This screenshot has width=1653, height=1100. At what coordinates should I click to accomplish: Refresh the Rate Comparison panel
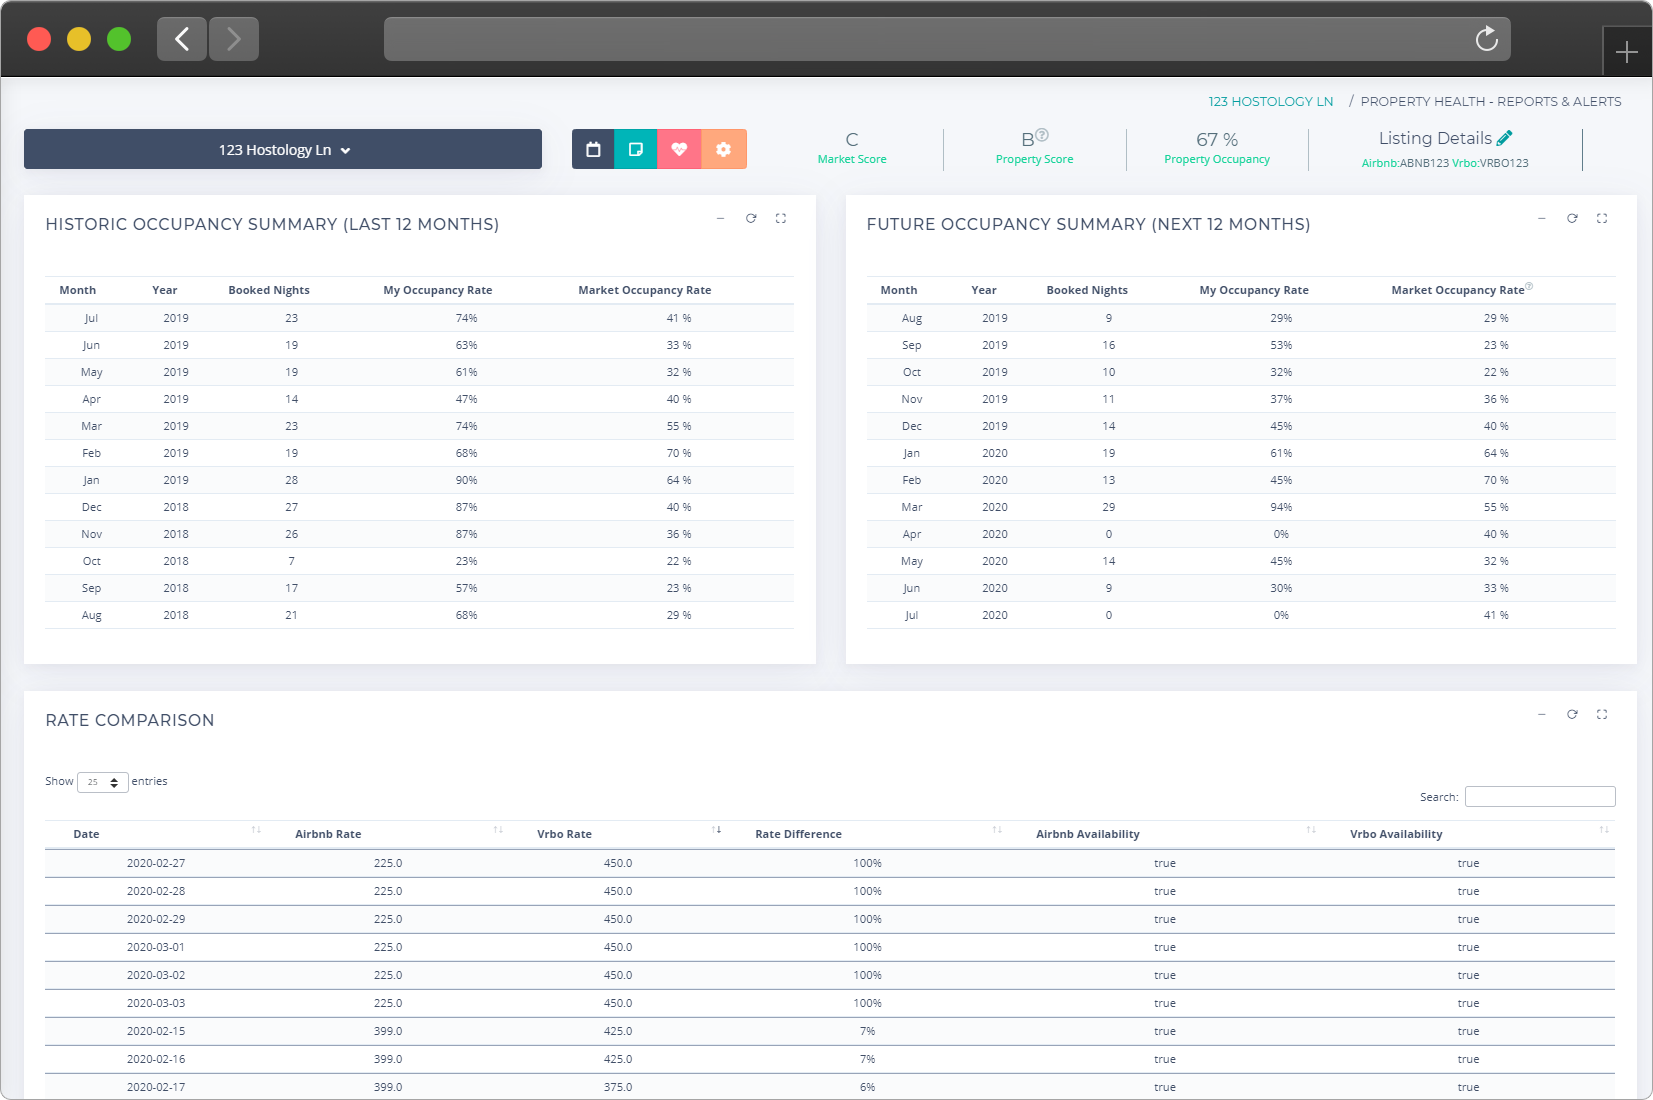pyautogui.click(x=1572, y=714)
